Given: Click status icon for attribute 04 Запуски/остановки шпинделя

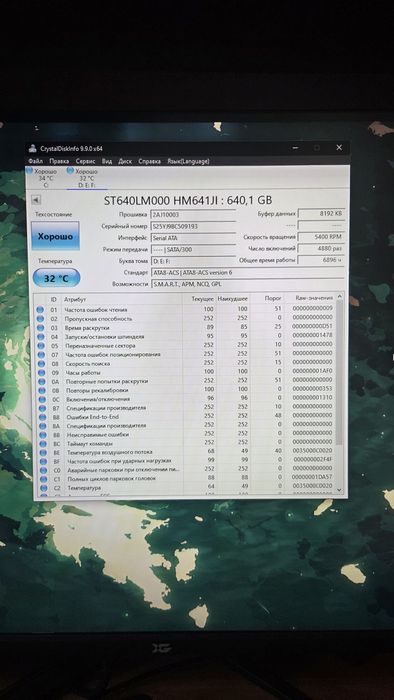Looking at the screenshot, I should click(x=40, y=336).
